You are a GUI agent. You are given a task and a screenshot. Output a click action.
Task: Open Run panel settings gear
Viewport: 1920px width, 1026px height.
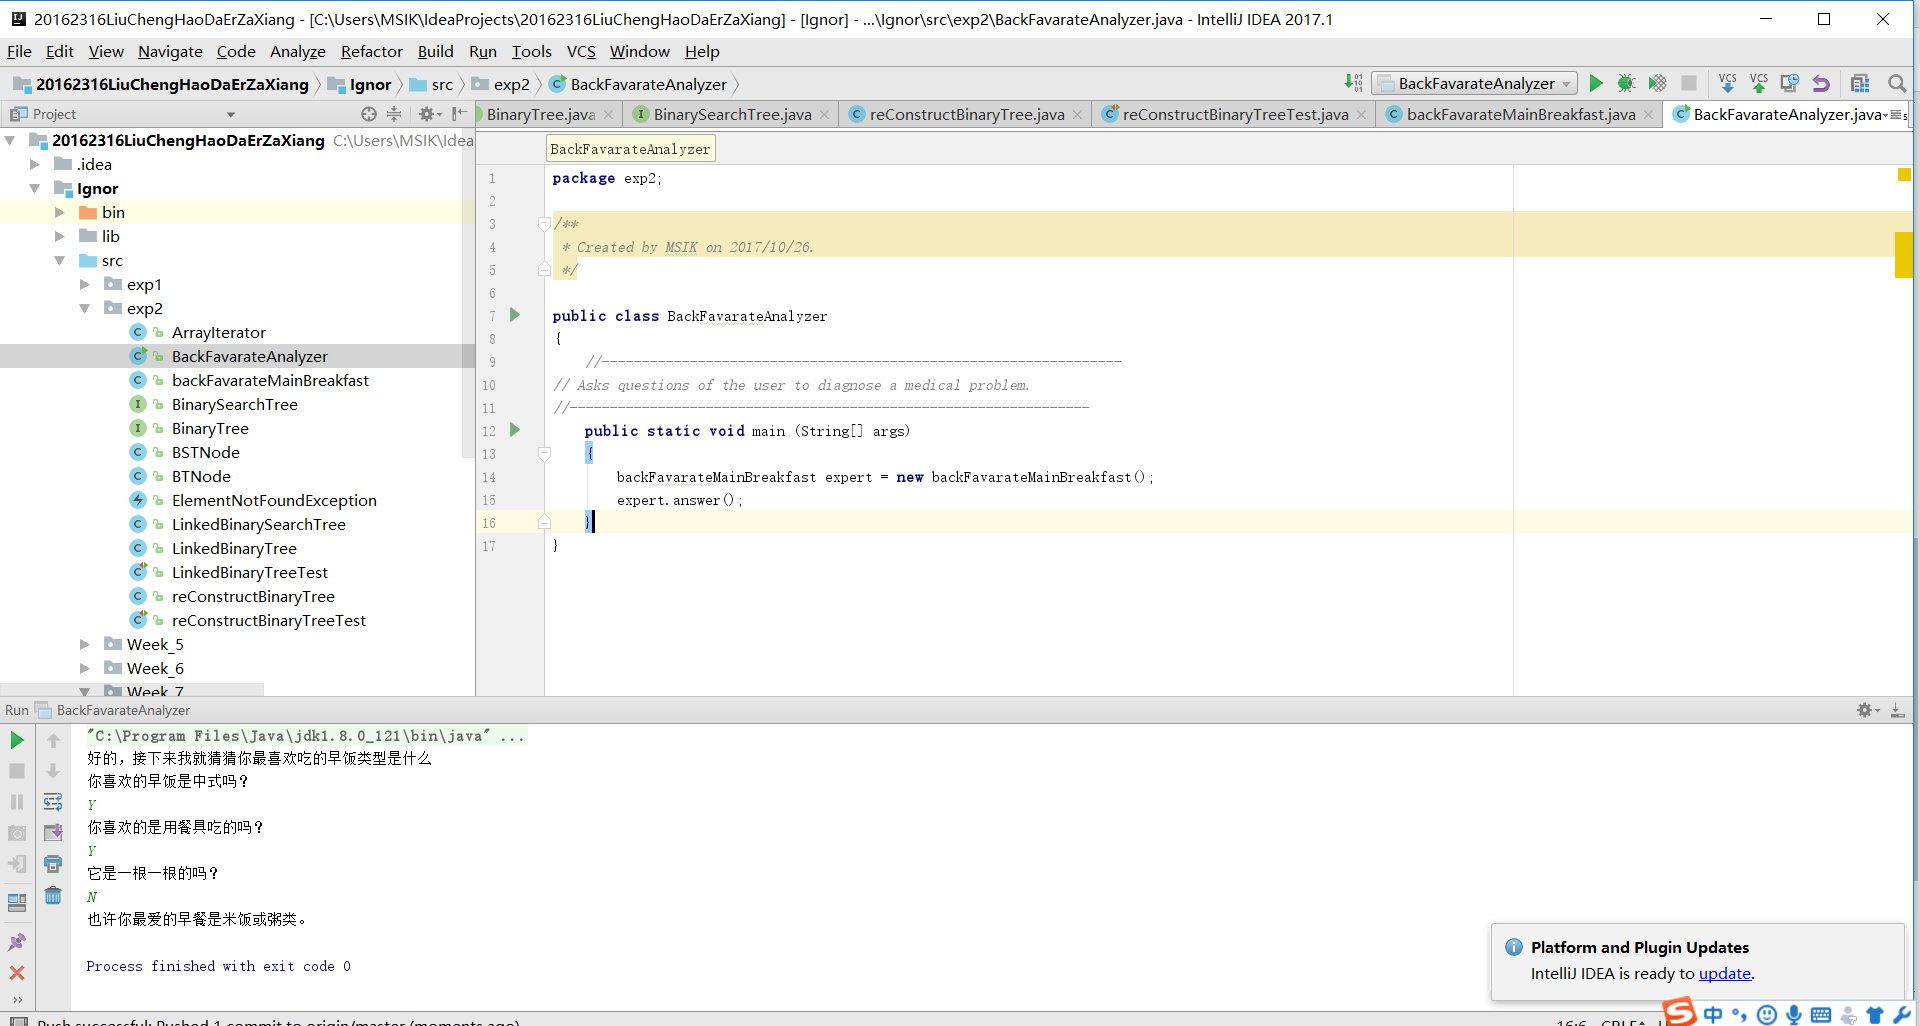point(1867,710)
